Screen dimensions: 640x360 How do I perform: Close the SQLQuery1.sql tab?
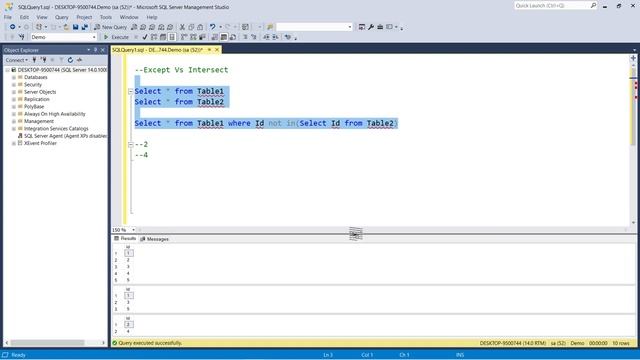click(x=217, y=50)
